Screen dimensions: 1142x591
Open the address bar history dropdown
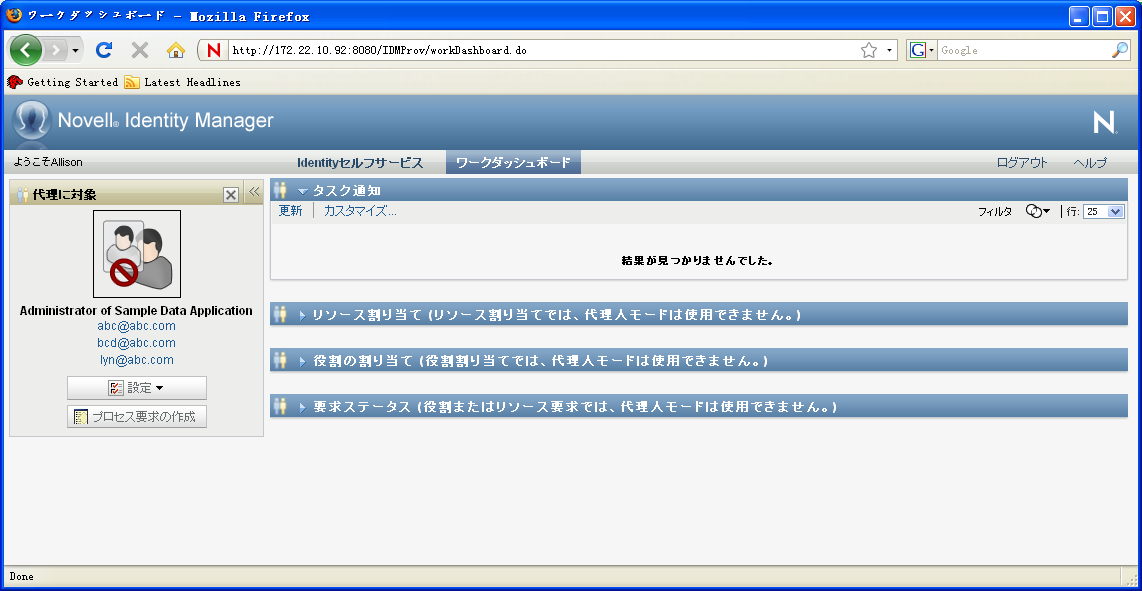click(889, 50)
